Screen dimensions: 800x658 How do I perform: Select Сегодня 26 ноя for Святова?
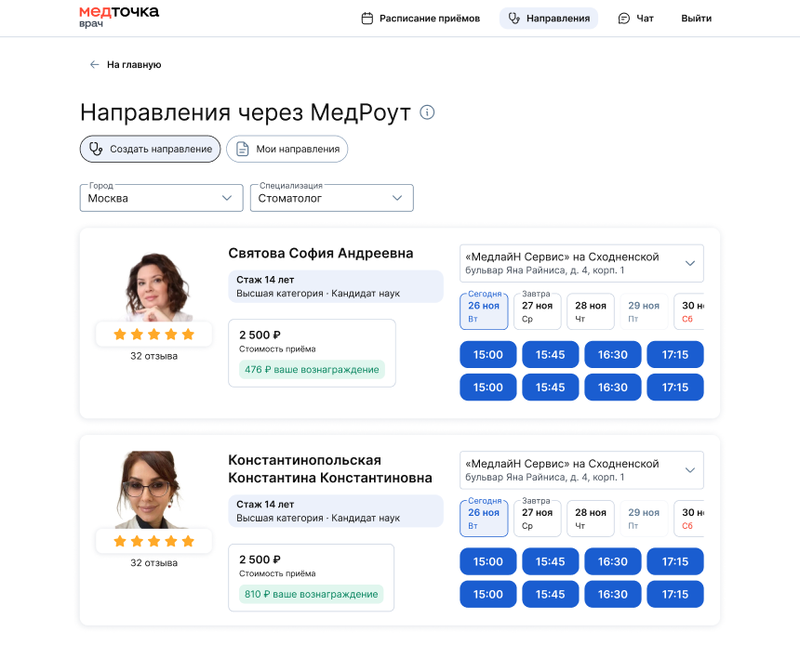coord(484,310)
